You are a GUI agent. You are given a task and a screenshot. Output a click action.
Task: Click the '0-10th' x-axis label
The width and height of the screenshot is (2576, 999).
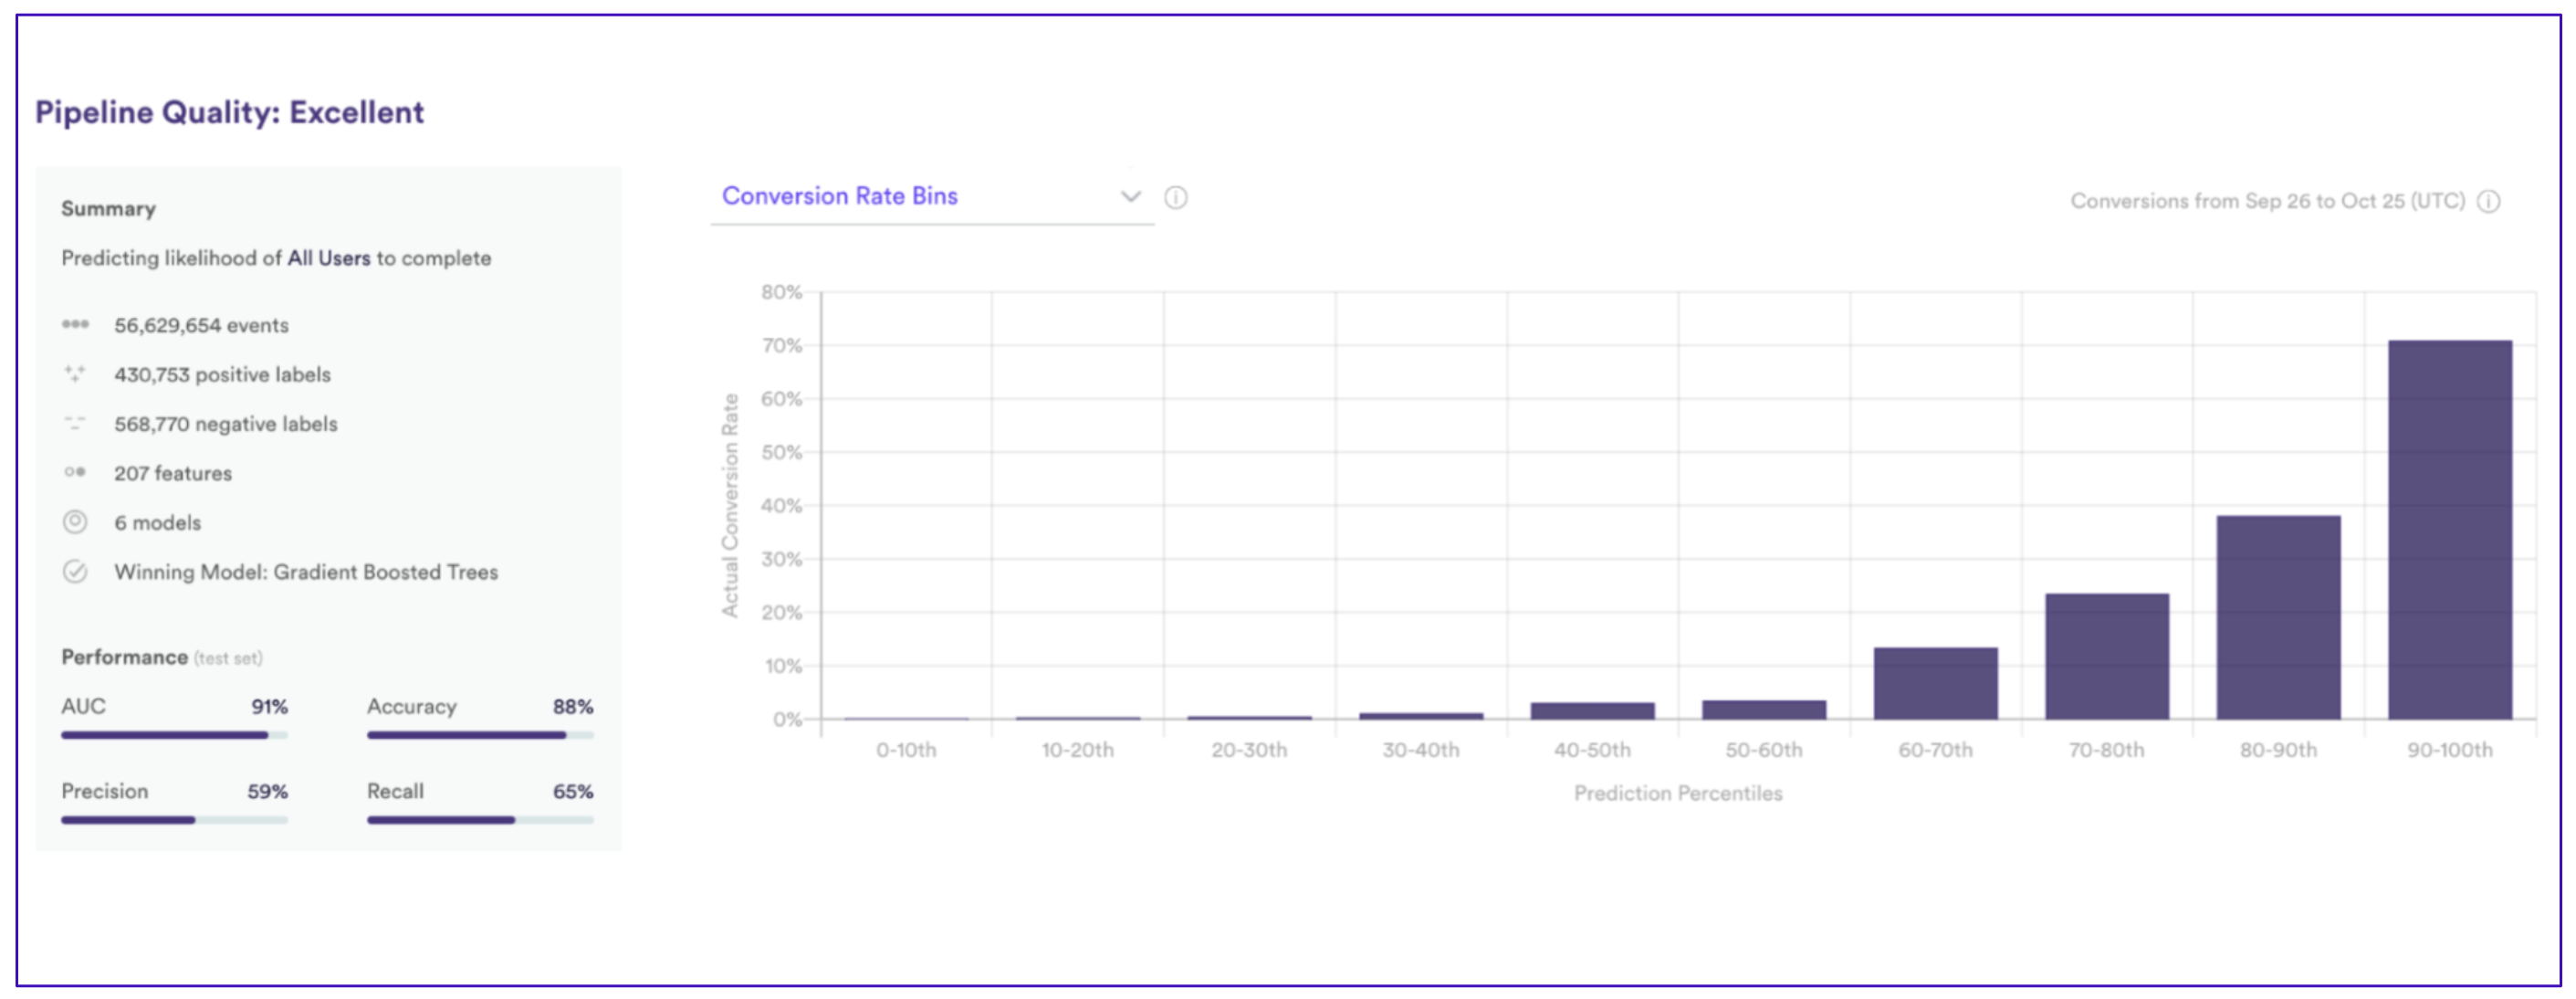coord(906,750)
